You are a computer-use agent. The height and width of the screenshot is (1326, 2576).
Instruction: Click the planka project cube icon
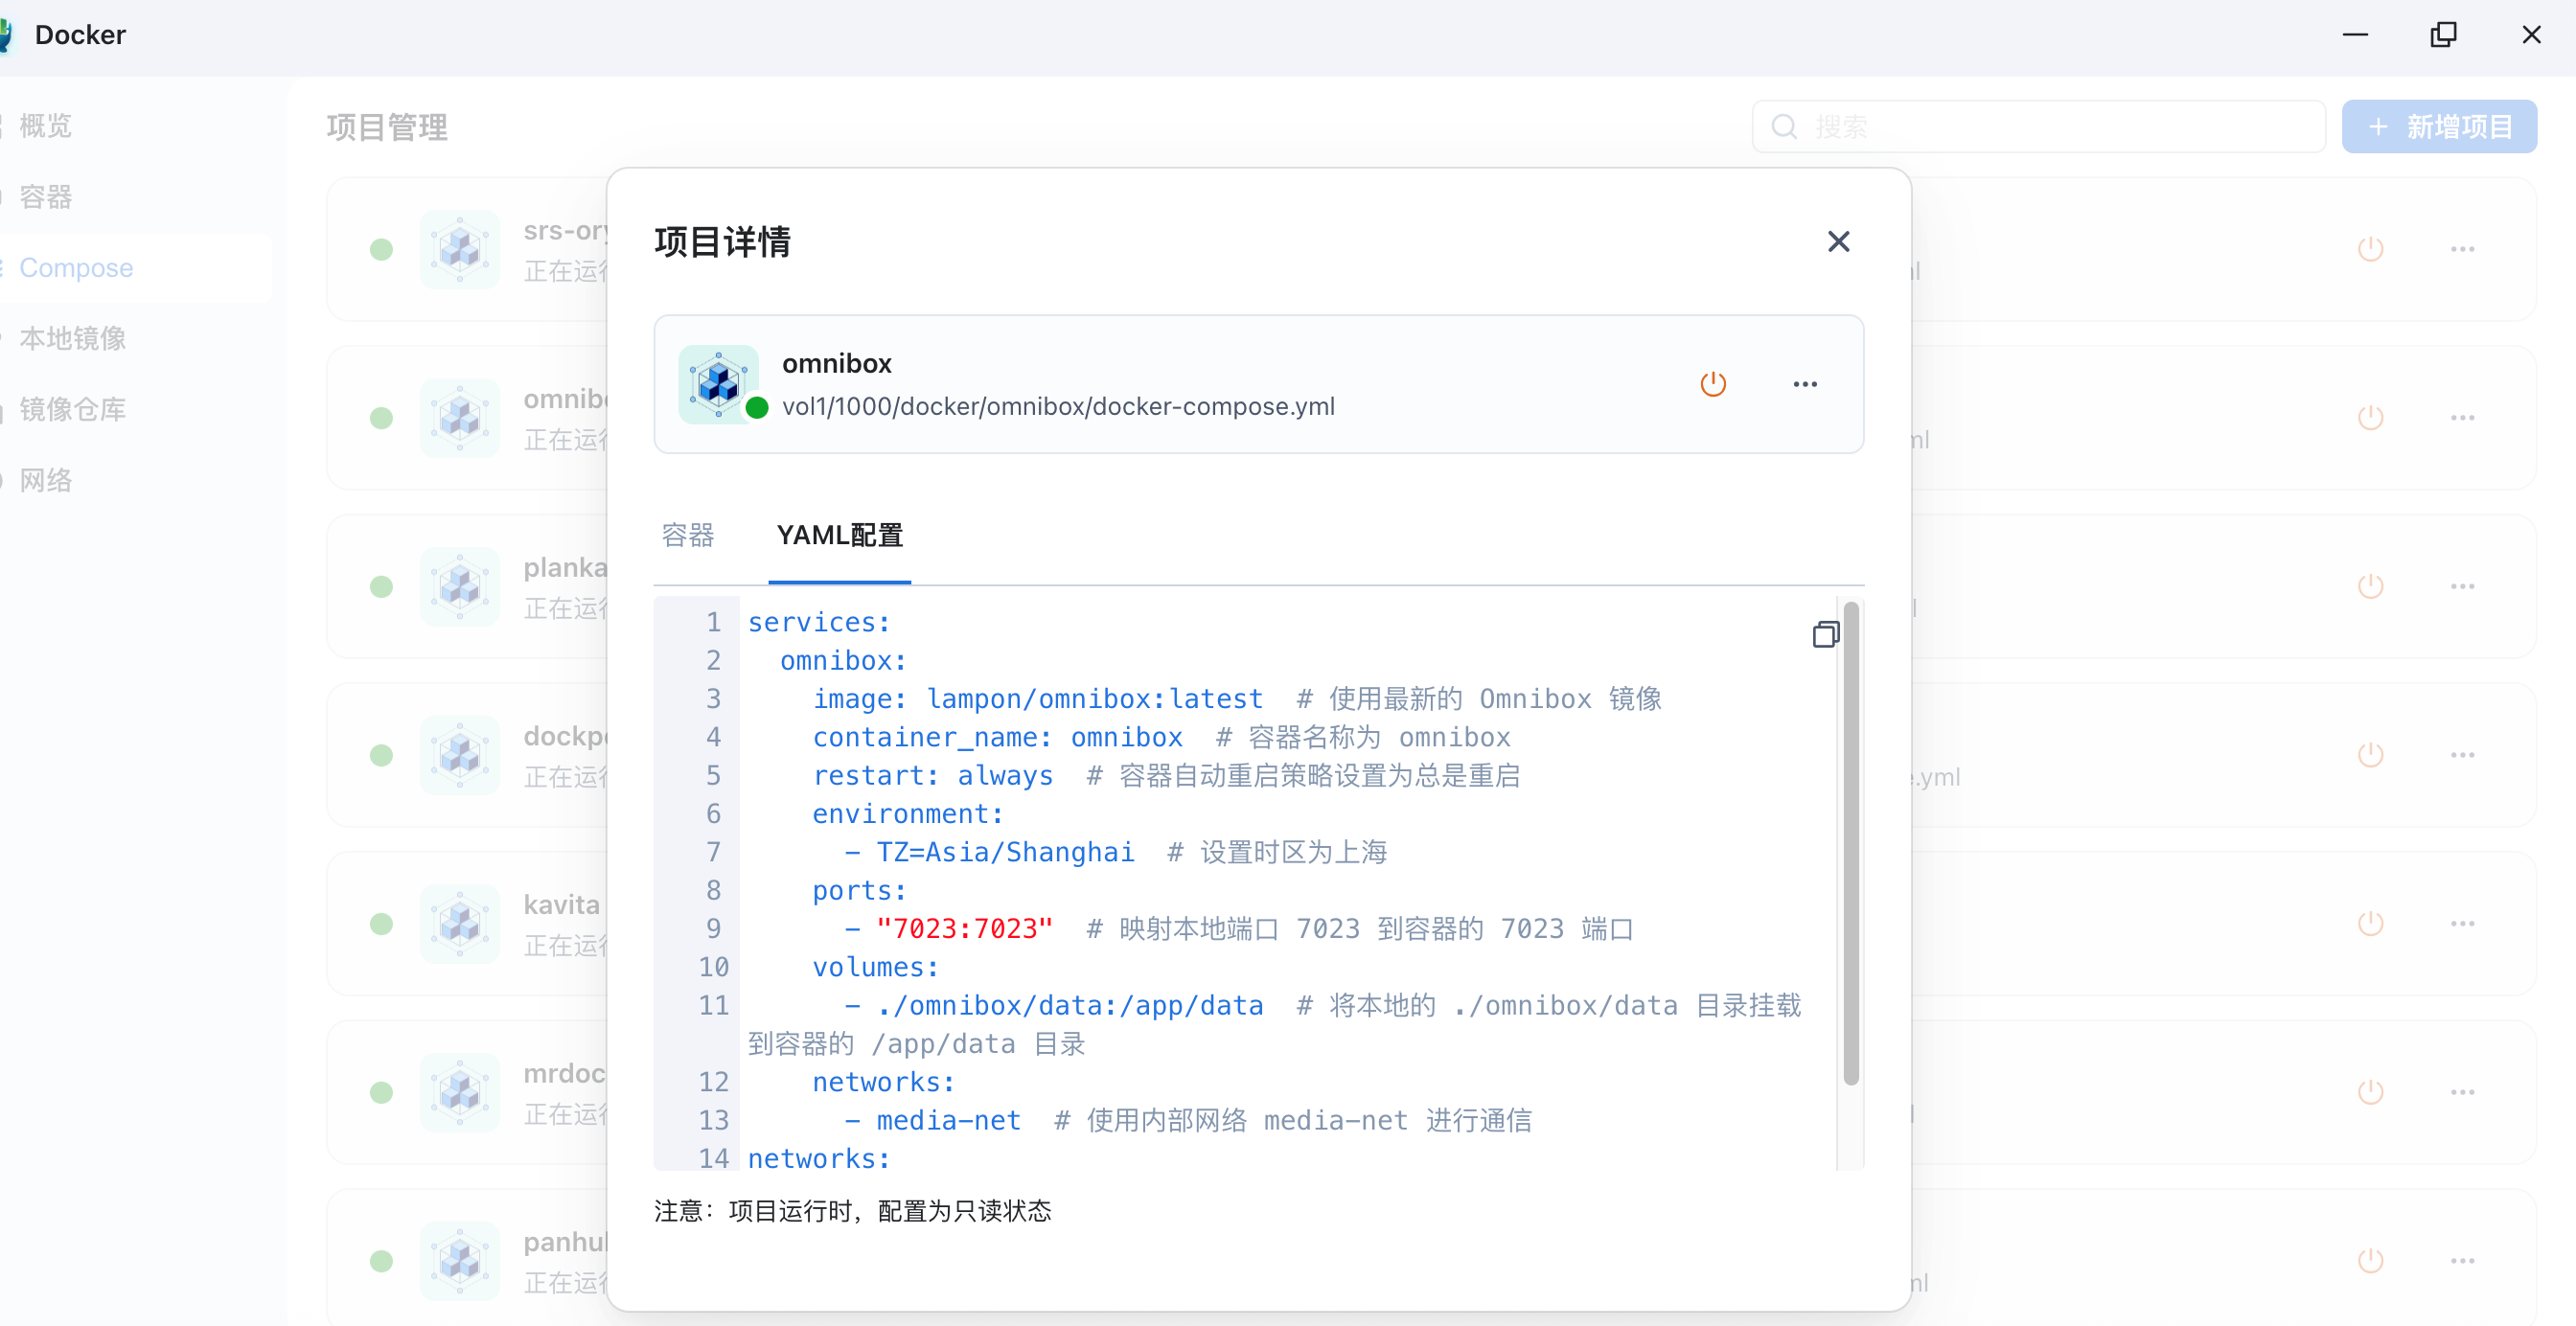(459, 586)
